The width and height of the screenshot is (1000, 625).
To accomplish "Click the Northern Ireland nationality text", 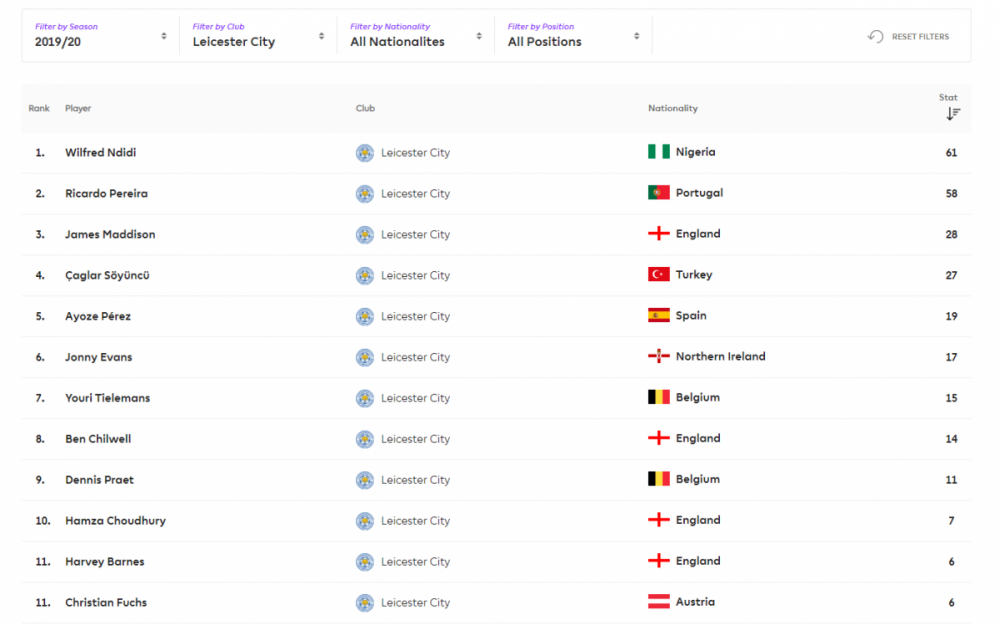I will click(721, 357).
